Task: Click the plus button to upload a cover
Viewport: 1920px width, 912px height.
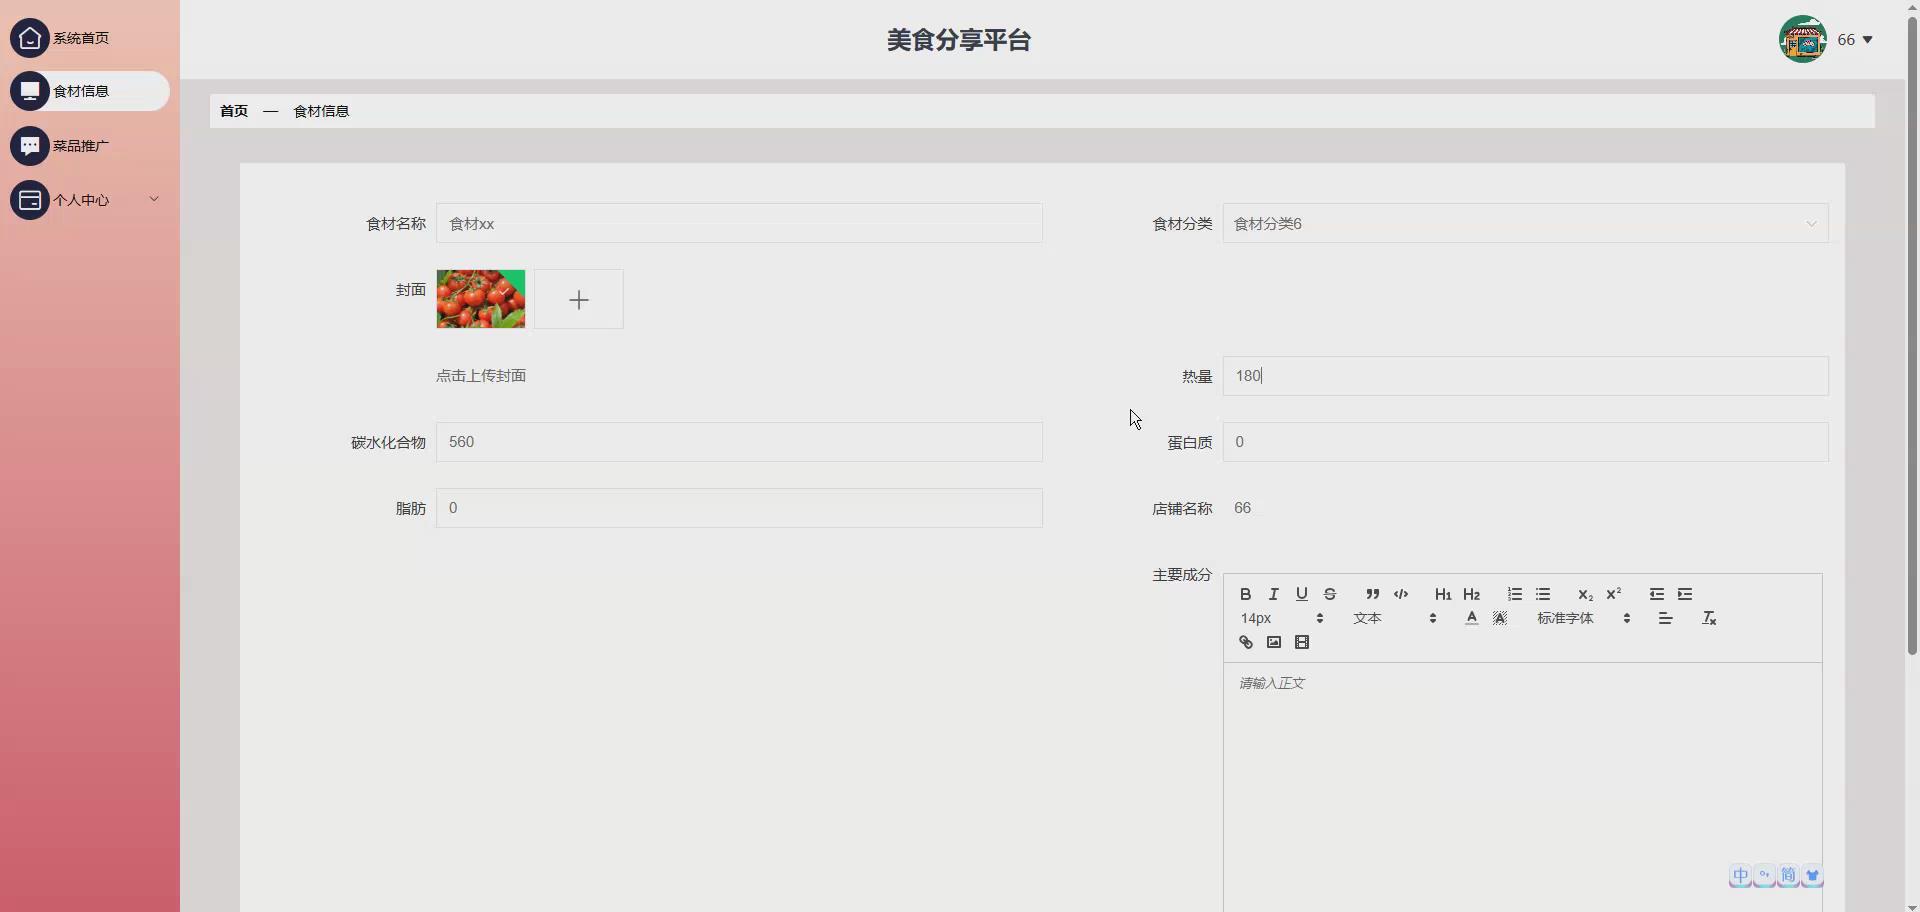Action: pyautogui.click(x=578, y=299)
